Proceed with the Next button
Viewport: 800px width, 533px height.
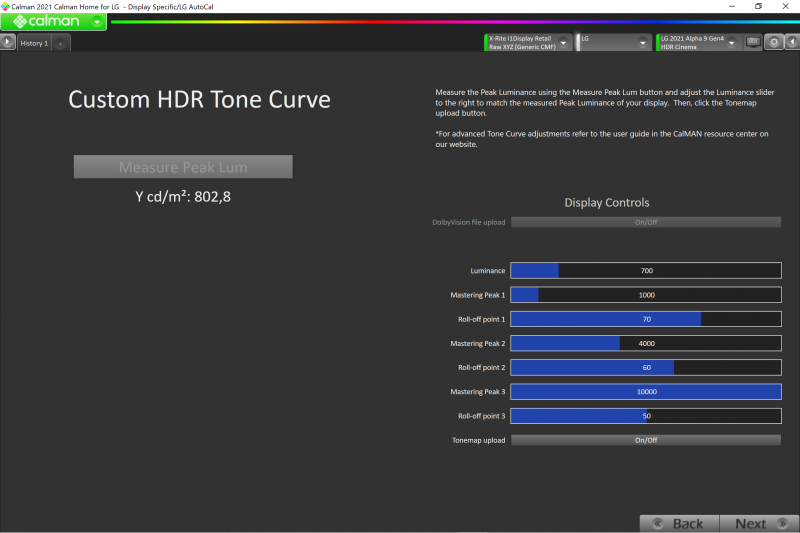pos(759,523)
